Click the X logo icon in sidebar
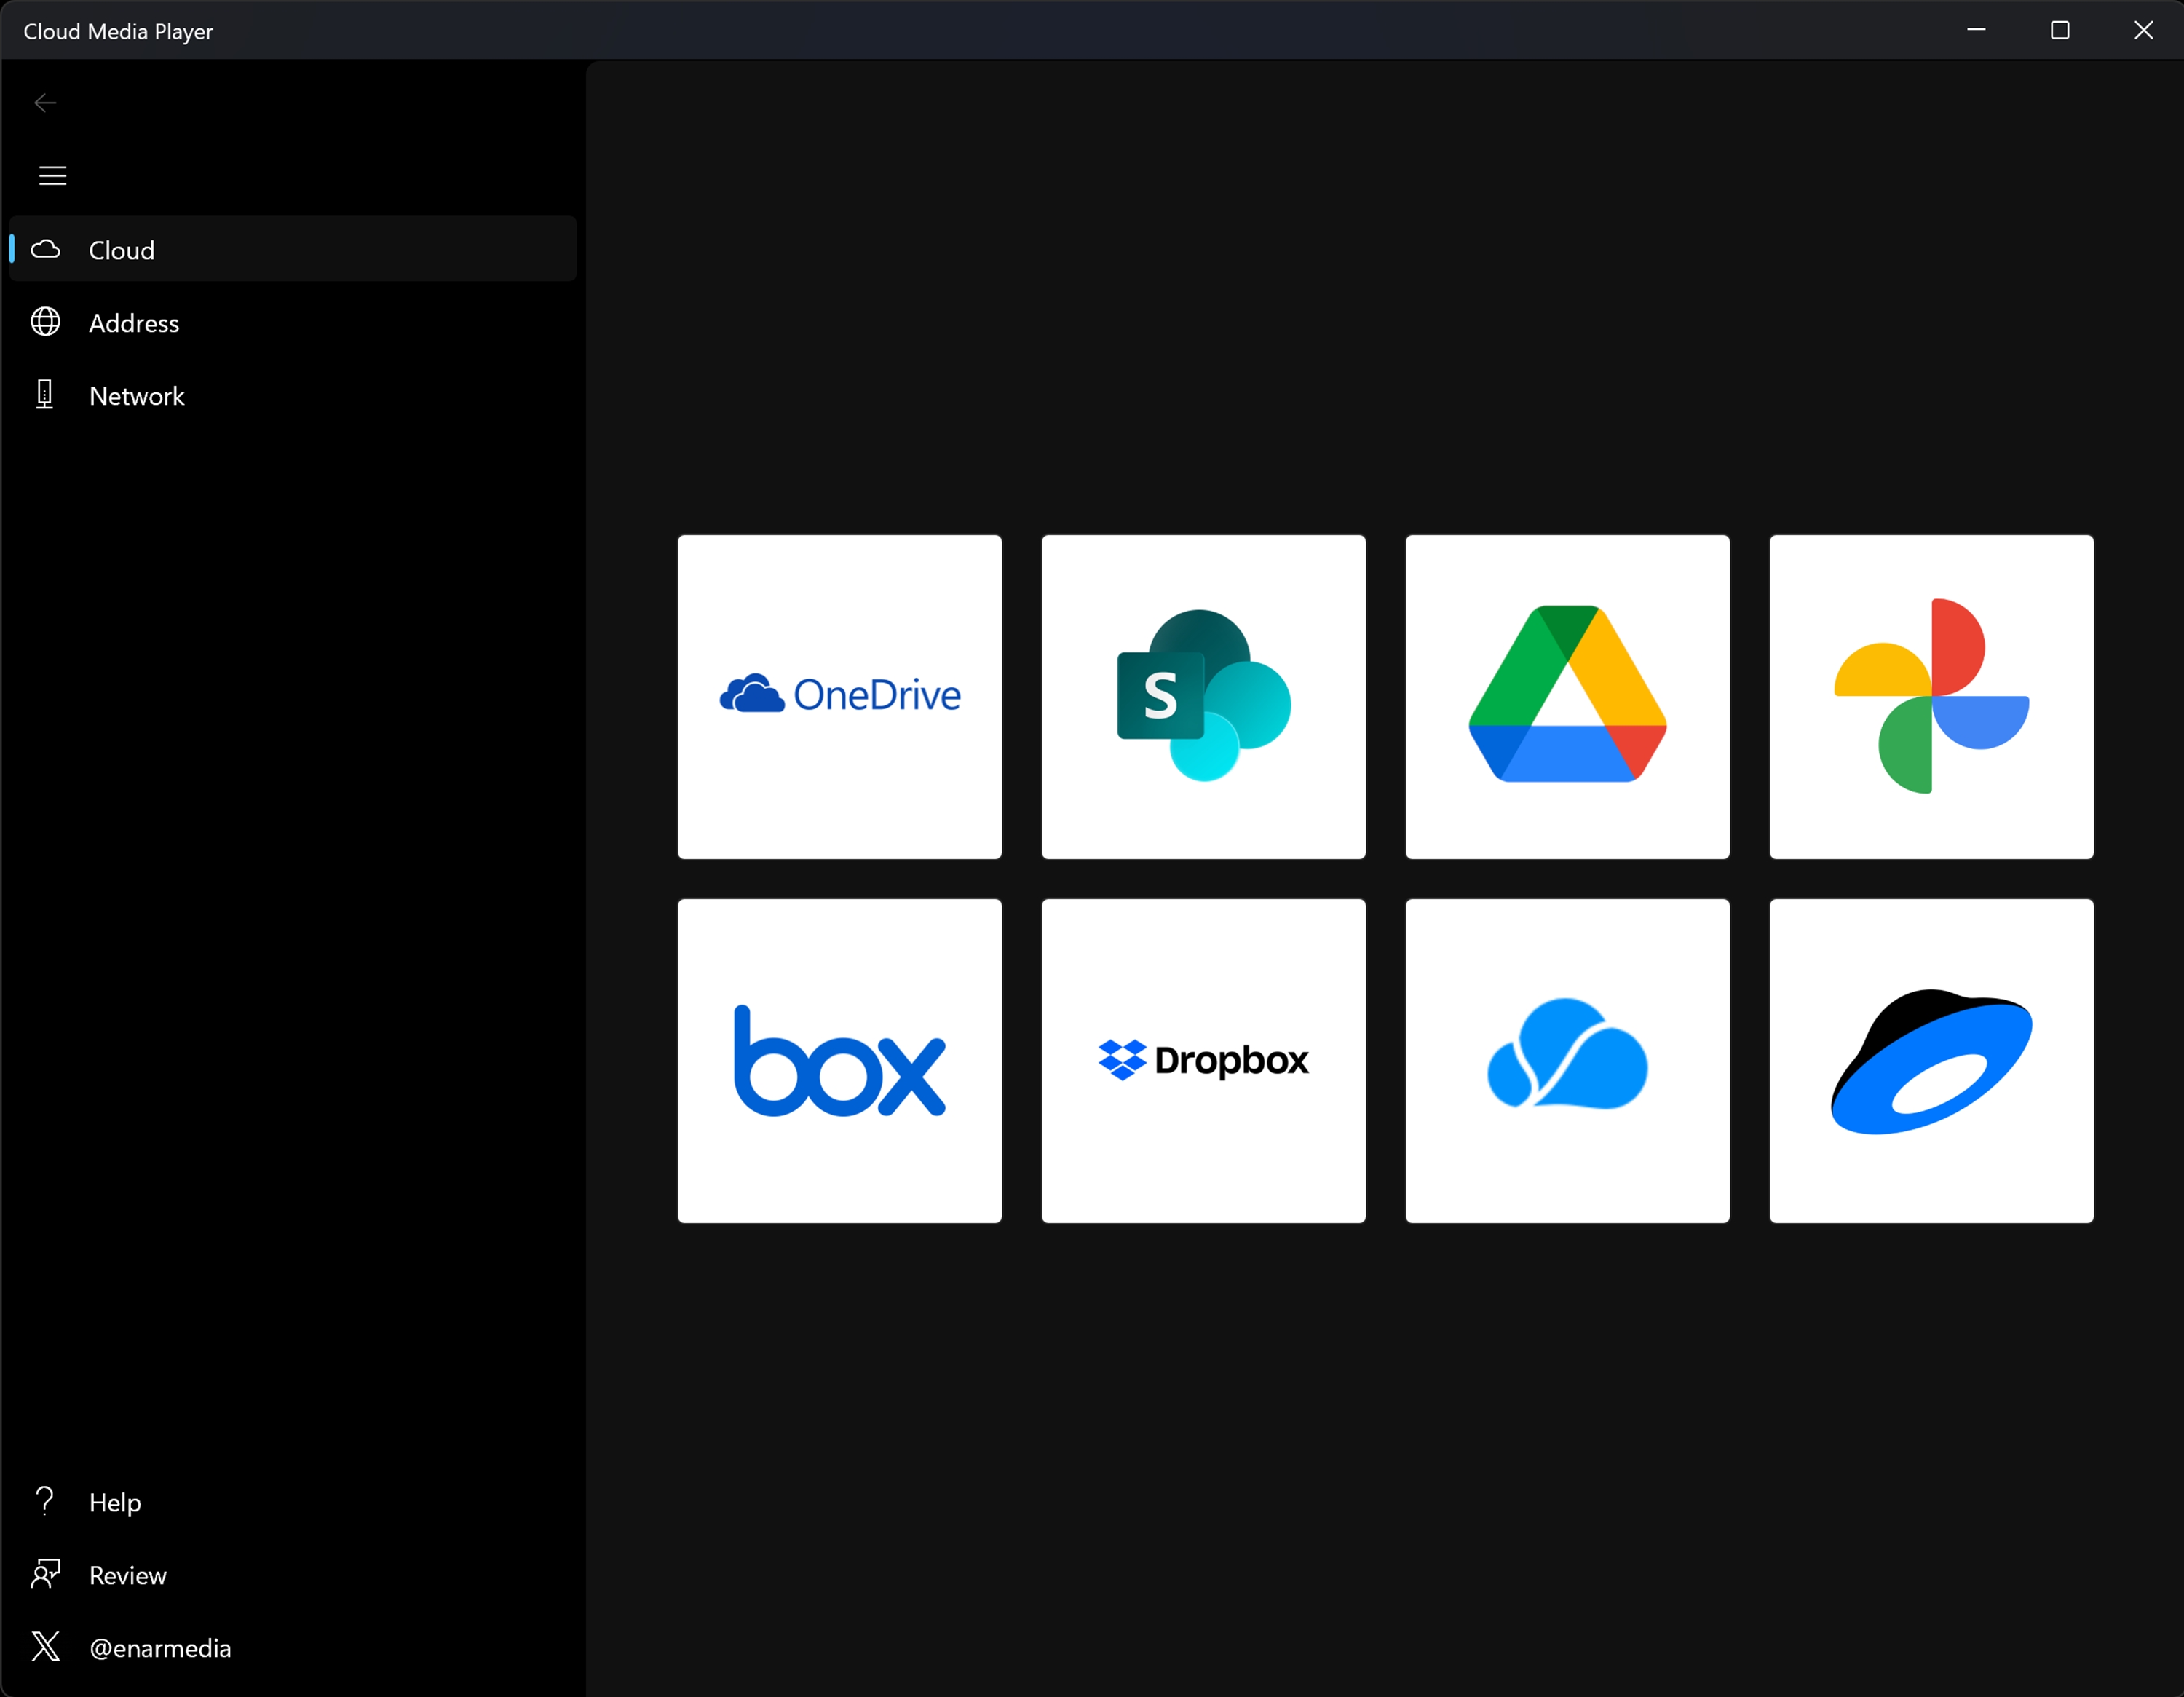 click(x=45, y=1646)
